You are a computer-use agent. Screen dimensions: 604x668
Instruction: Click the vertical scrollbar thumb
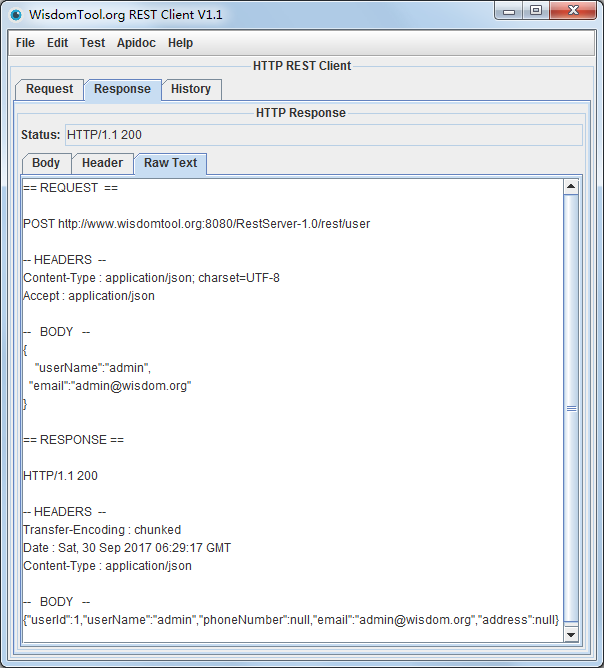coord(571,408)
